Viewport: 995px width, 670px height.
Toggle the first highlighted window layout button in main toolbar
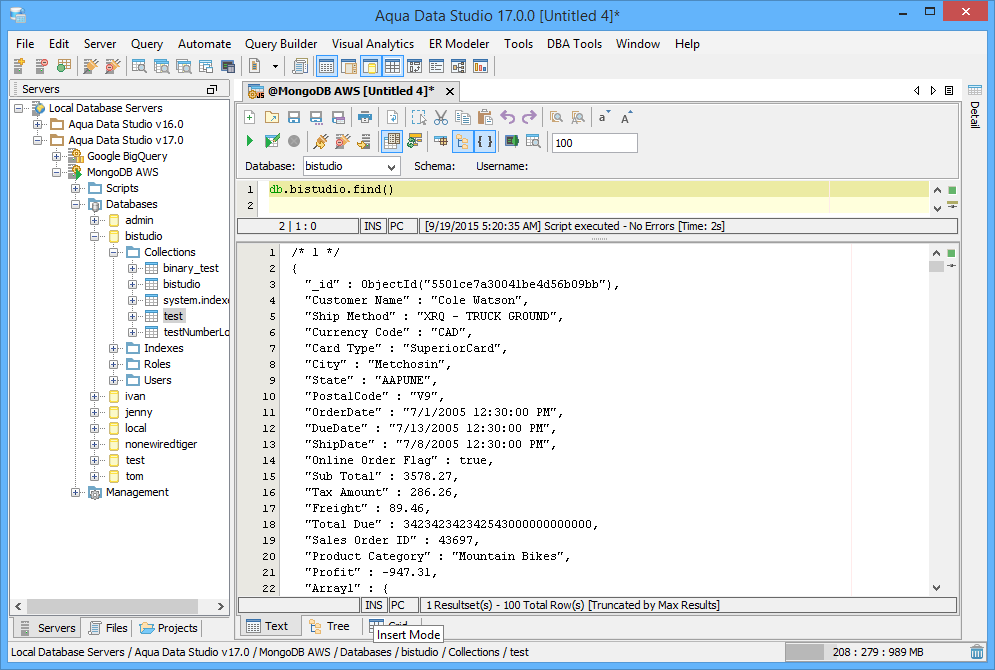tap(327, 66)
